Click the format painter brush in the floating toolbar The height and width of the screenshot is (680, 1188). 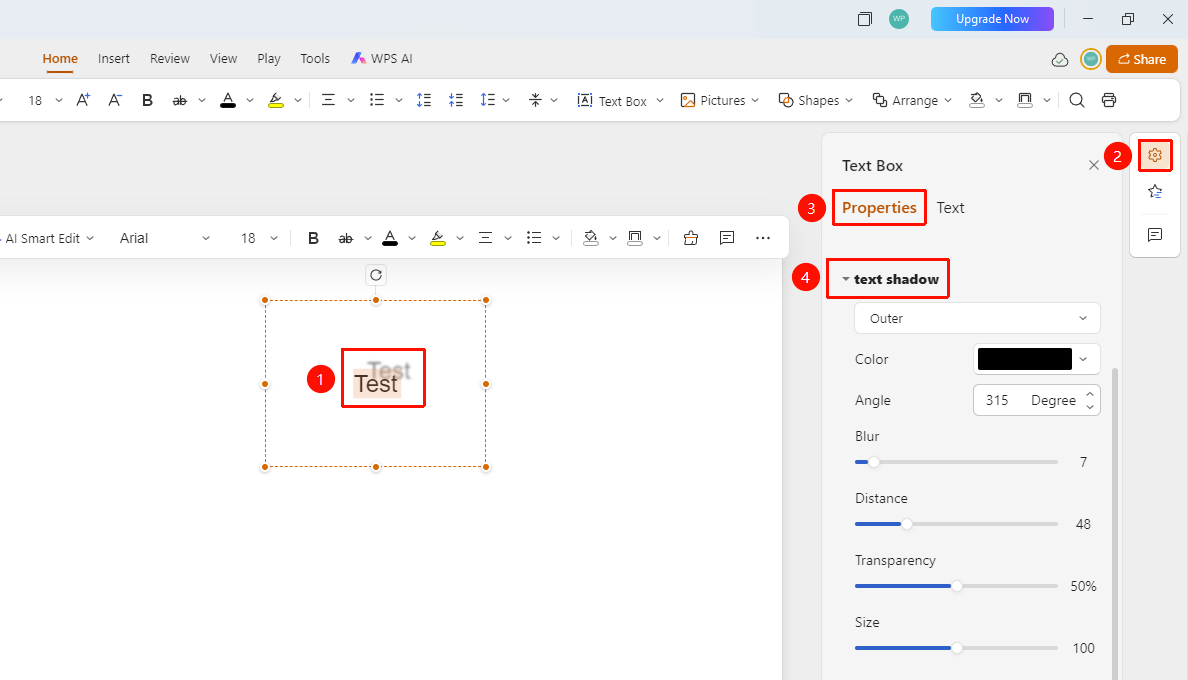click(x=690, y=238)
